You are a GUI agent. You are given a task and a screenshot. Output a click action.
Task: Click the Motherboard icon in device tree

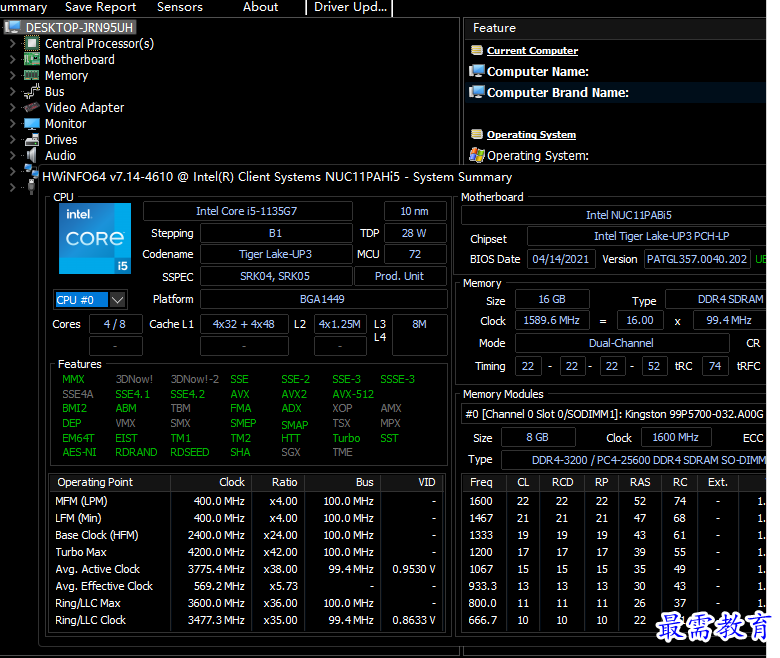click(32, 60)
